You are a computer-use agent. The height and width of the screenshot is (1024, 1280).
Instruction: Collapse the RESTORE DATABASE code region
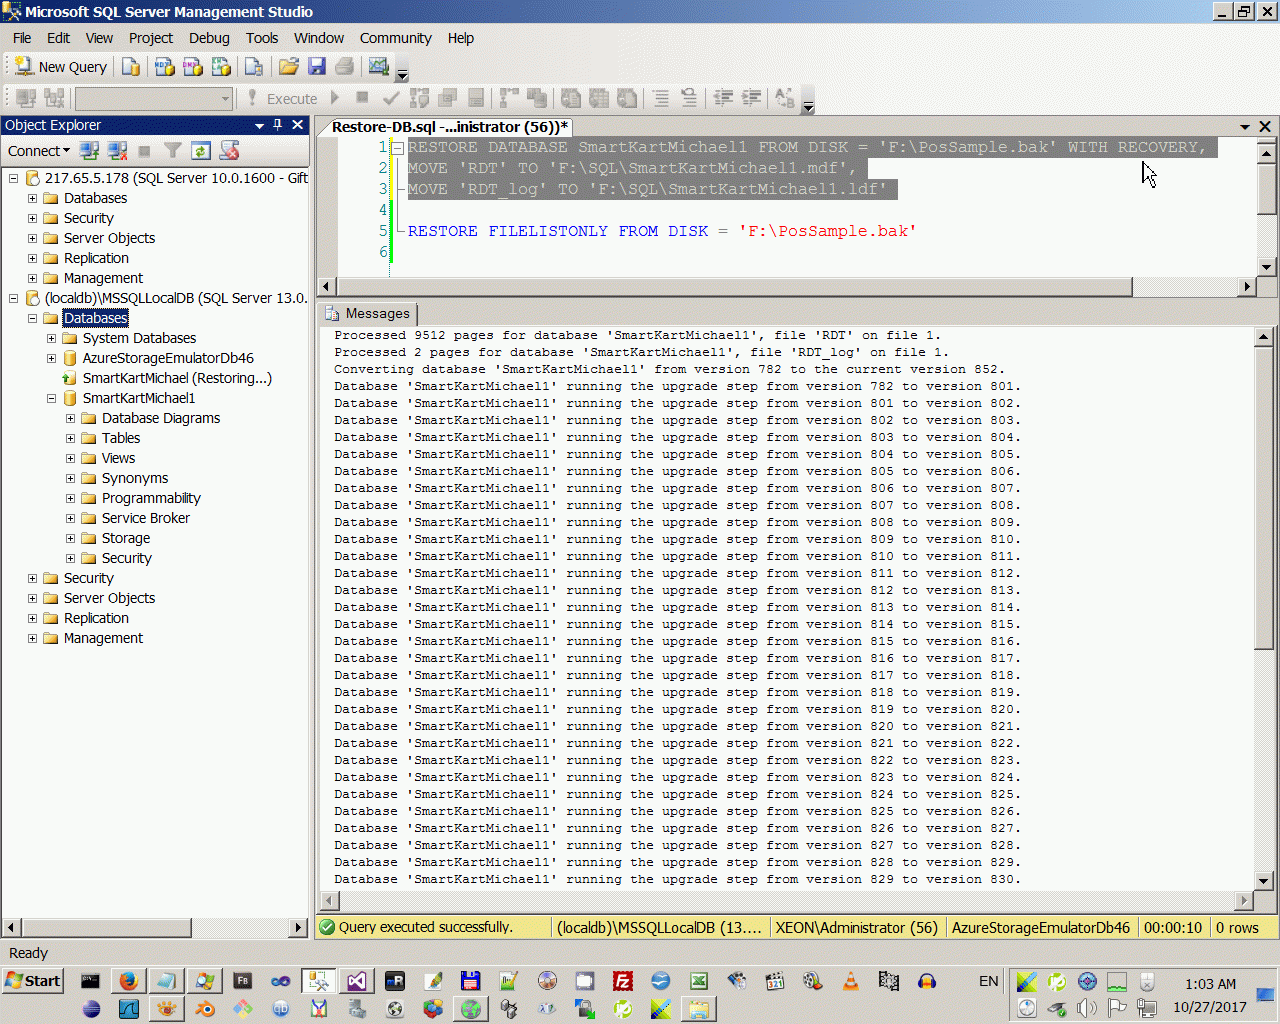pos(397,148)
